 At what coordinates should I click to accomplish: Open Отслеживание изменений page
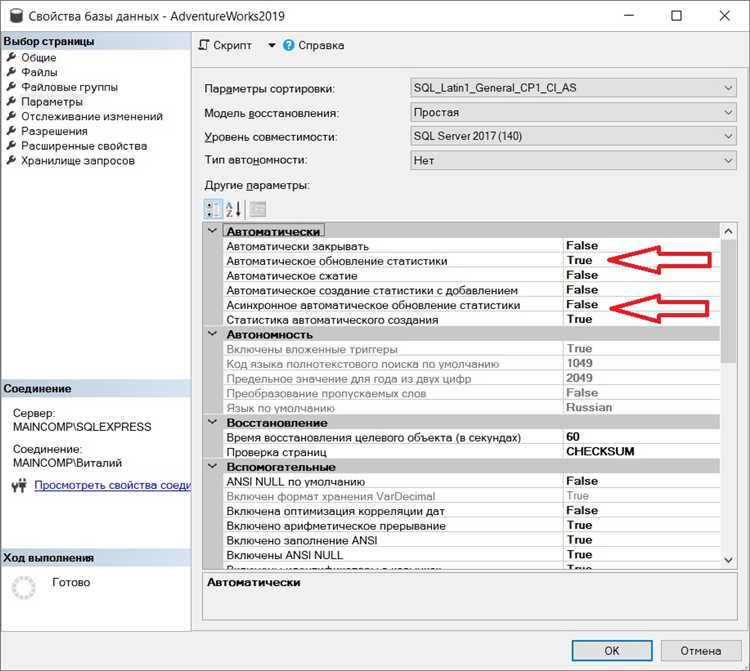[x=92, y=117]
